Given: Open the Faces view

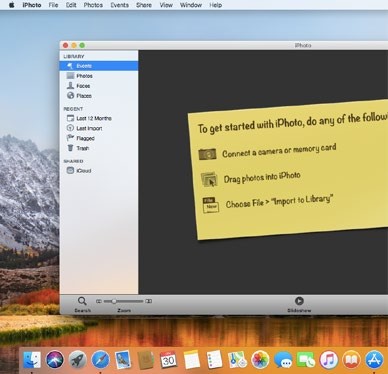Looking at the screenshot, I should coord(78,86).
